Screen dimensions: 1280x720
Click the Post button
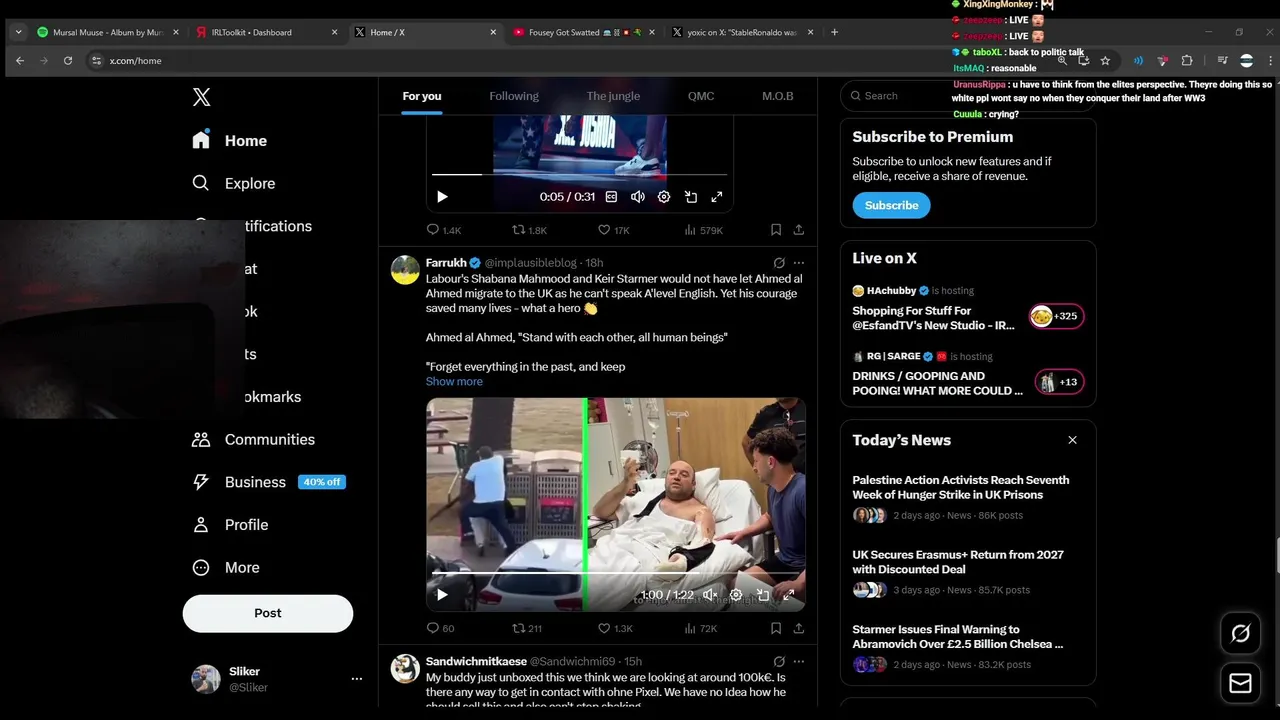point(268,613)
